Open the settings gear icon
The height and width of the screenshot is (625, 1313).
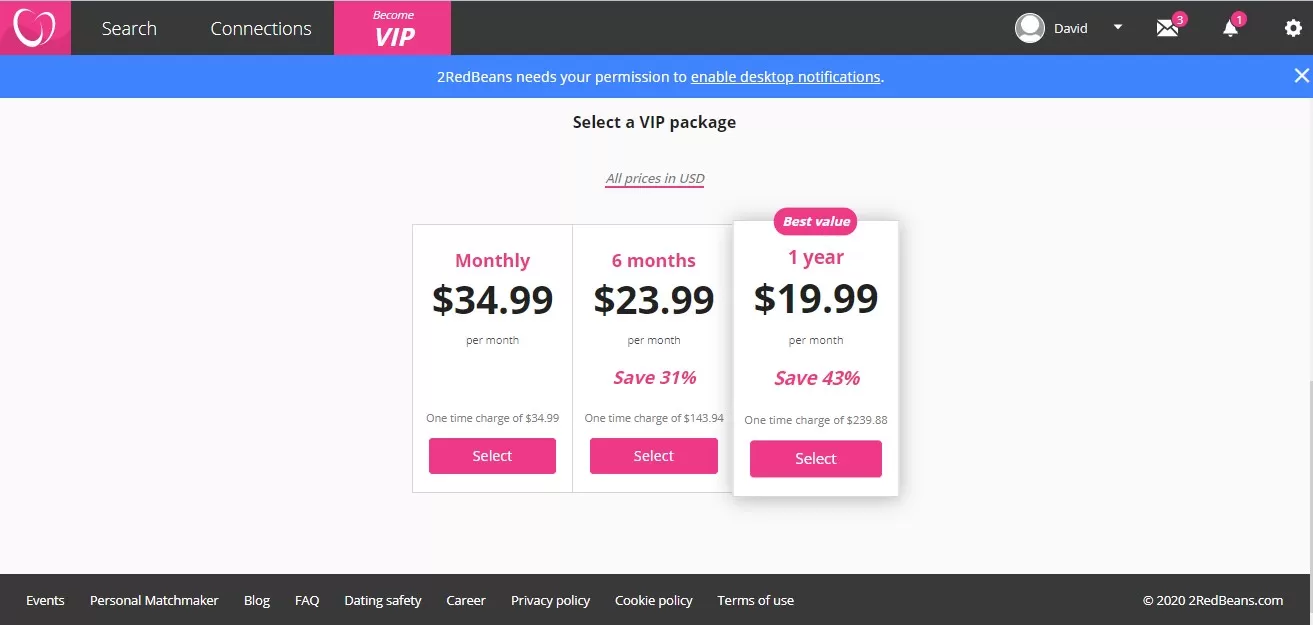1293,28
